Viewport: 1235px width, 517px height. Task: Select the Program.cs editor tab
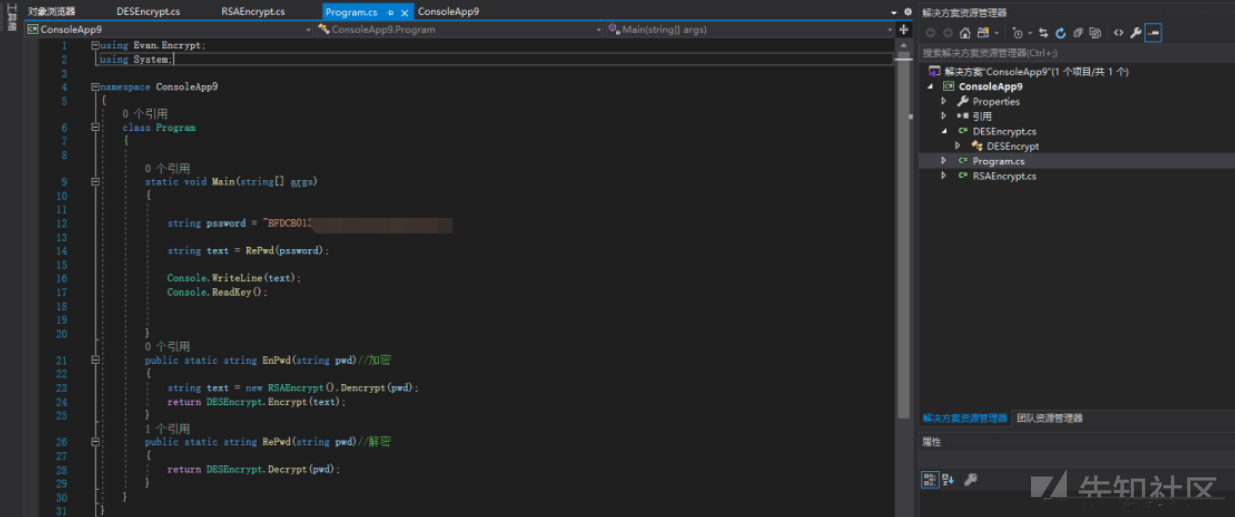pyautogui.click(x=351, y=12)
